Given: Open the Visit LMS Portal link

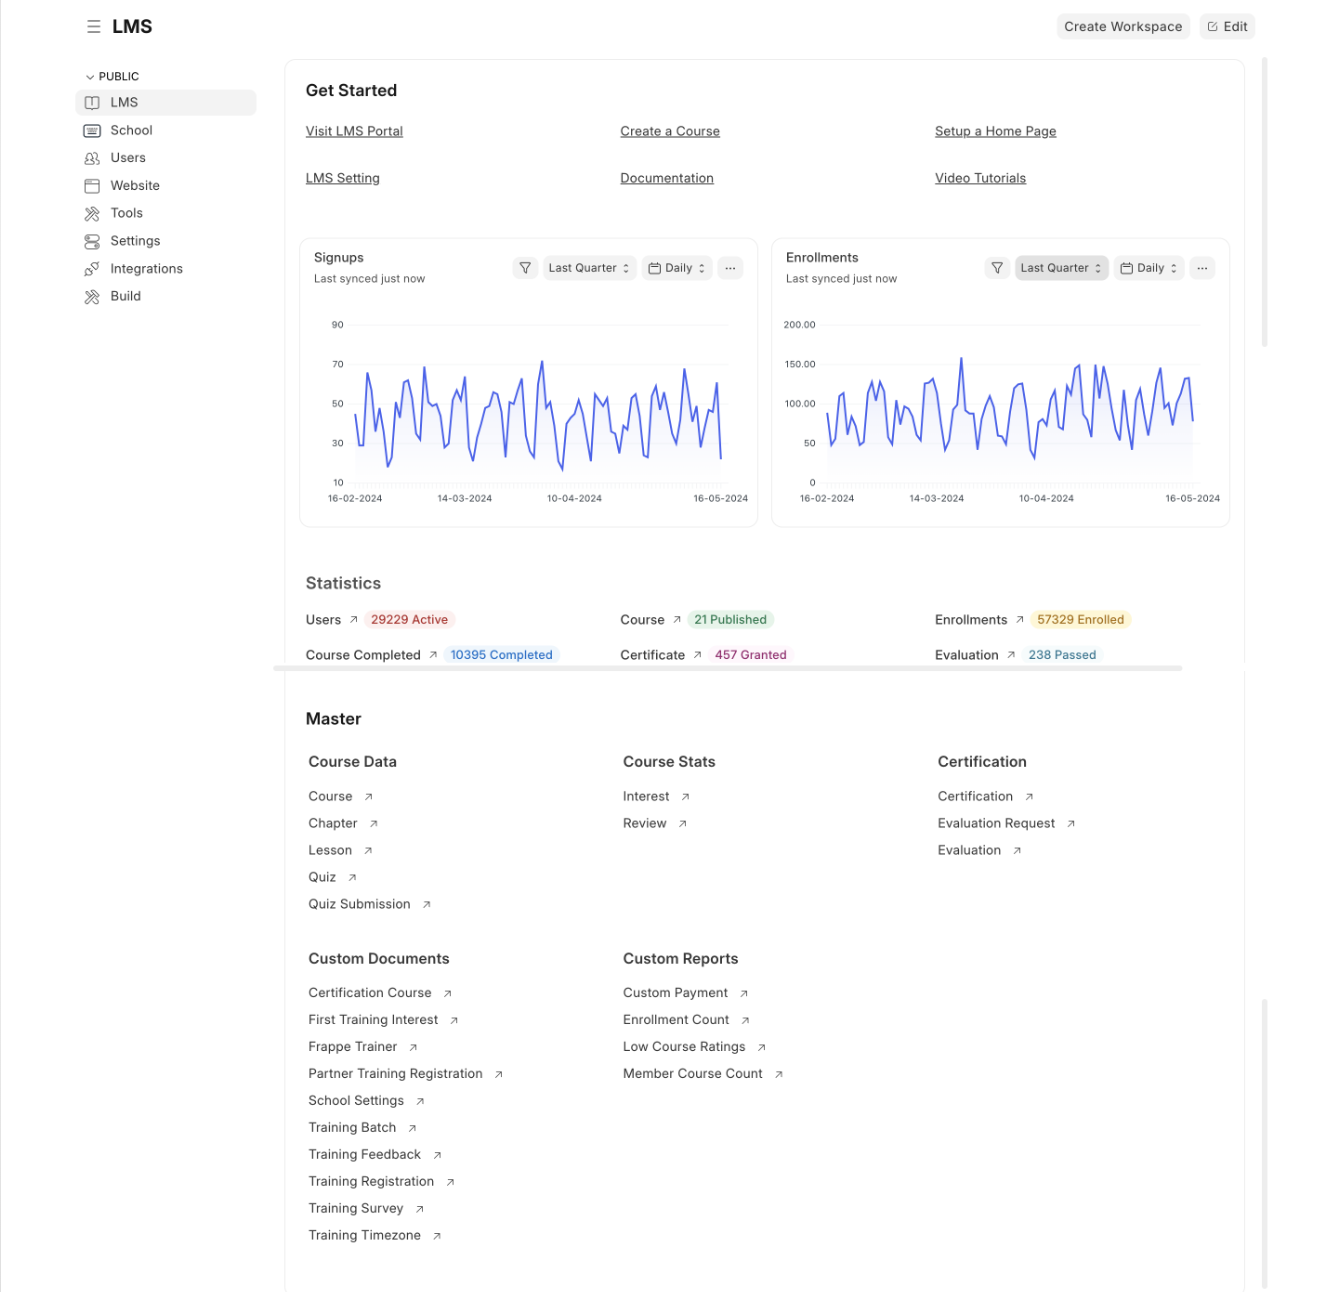Looking at the screenshot, I should point(354,131).
